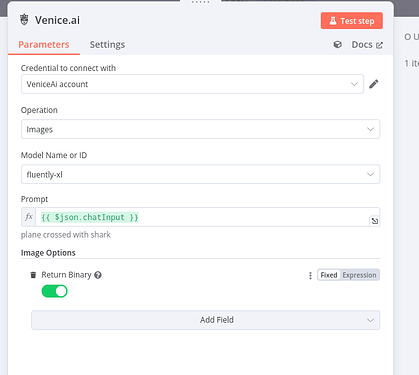Click the pencil icon to edit credential

374,84
